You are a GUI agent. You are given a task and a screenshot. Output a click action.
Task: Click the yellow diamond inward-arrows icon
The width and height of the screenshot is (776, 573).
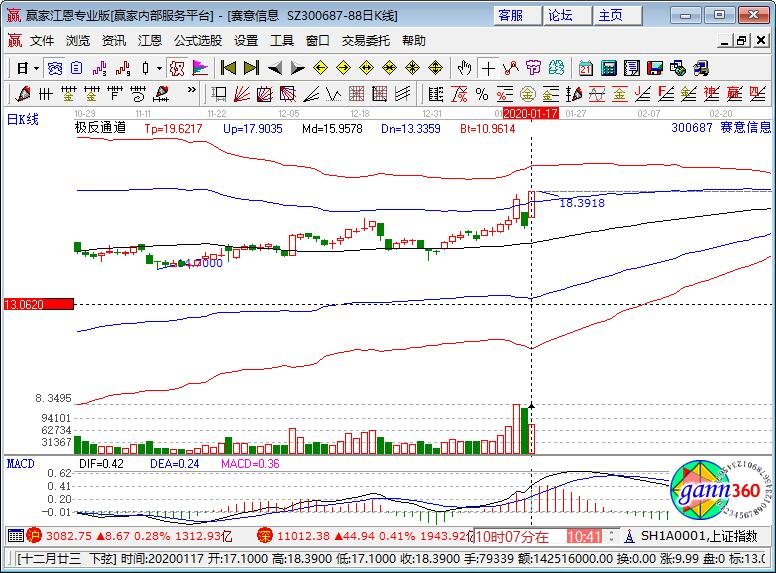[389, 68]
